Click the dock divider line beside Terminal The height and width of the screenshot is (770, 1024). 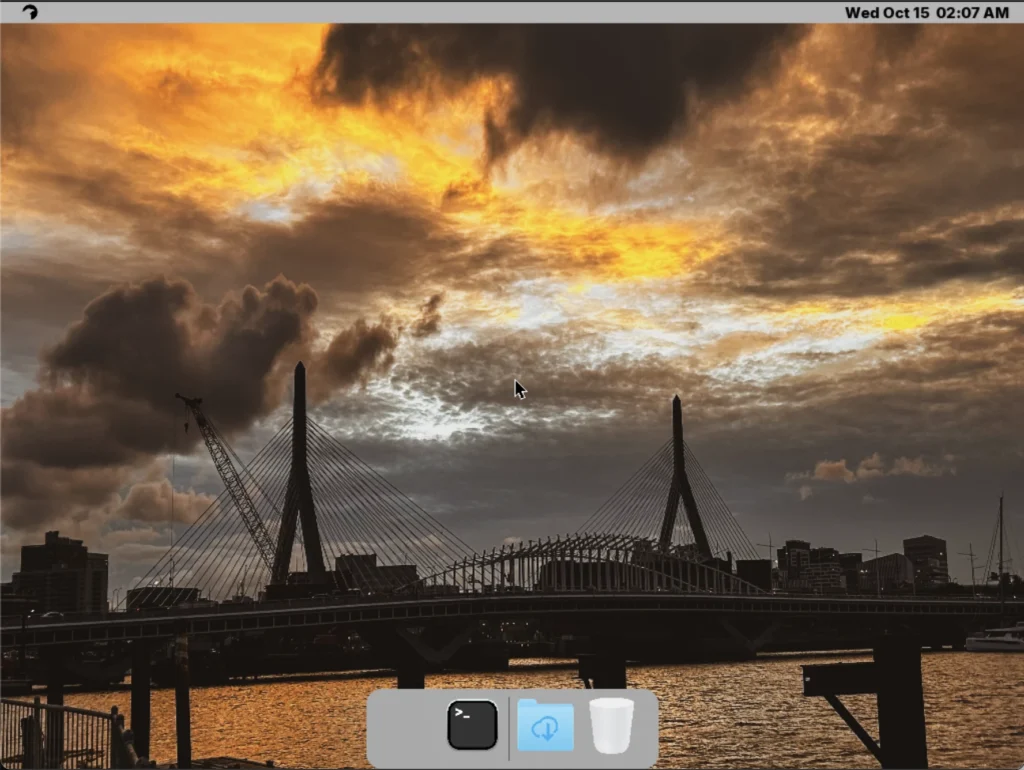(x=509, y=726)
